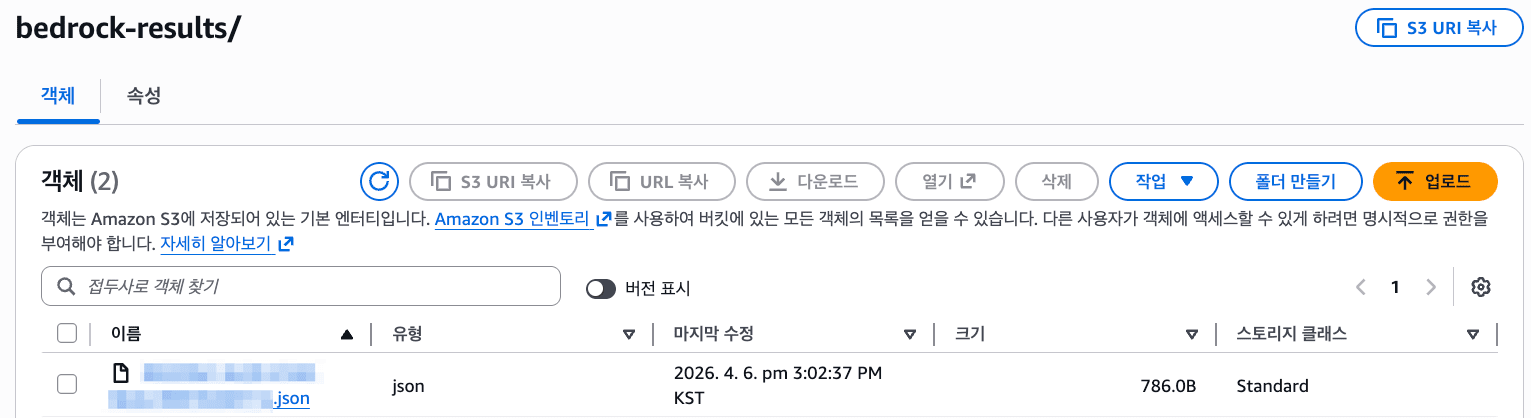Open the table preferences gear icon
Viewport: 1531px width, 418px height.
click(1481, 288)
